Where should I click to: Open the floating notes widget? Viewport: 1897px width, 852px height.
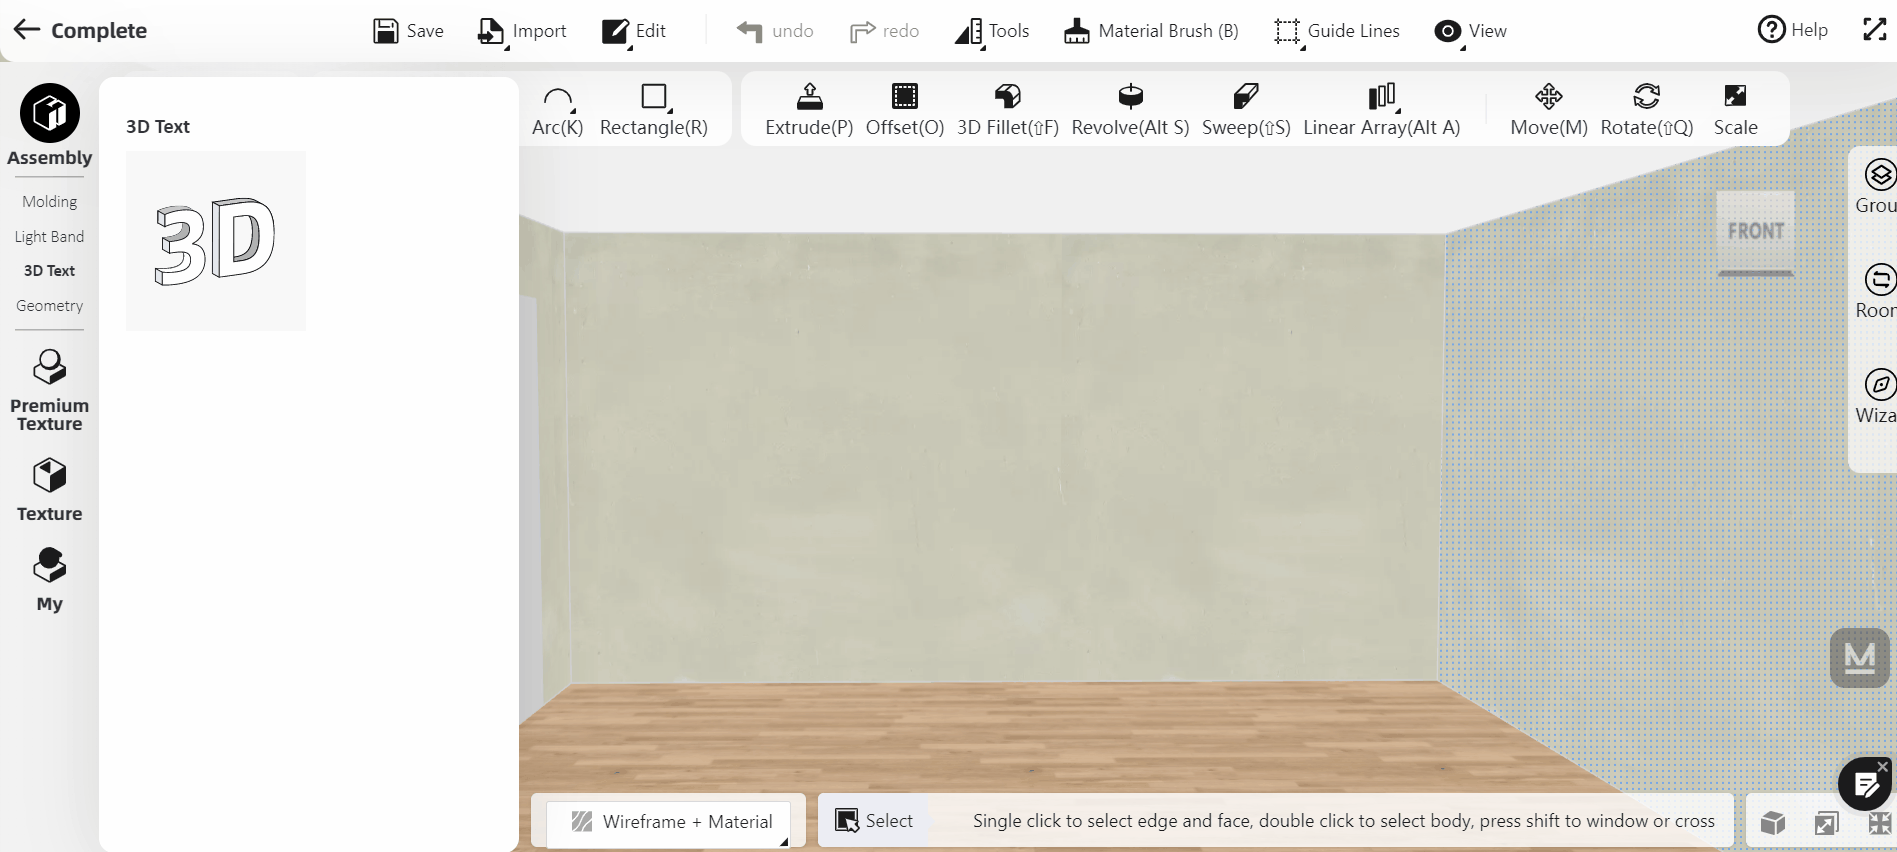click(x=1864, y=785)
